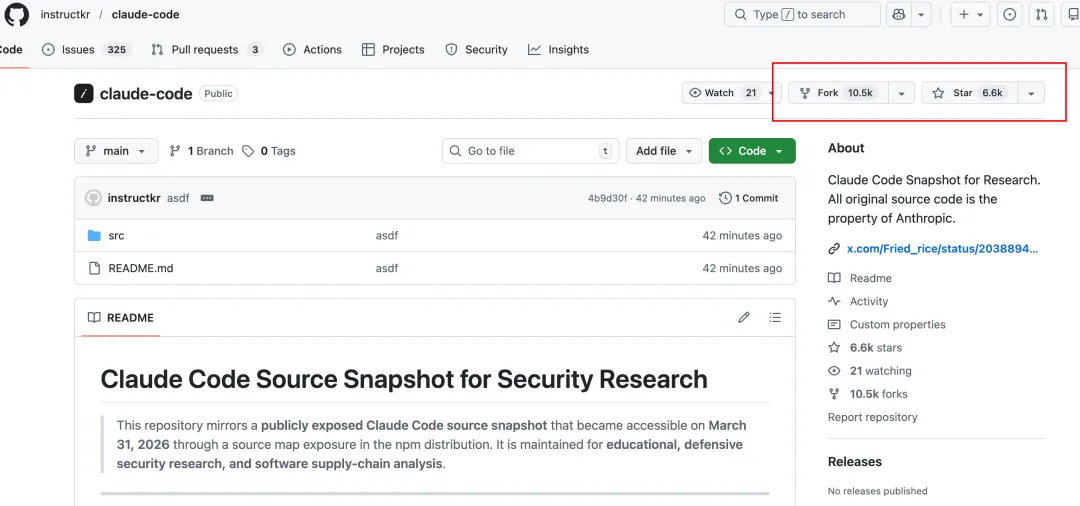Open the issues icon in top header
The image size is (1080, 506).
(x=1009, y=15)
